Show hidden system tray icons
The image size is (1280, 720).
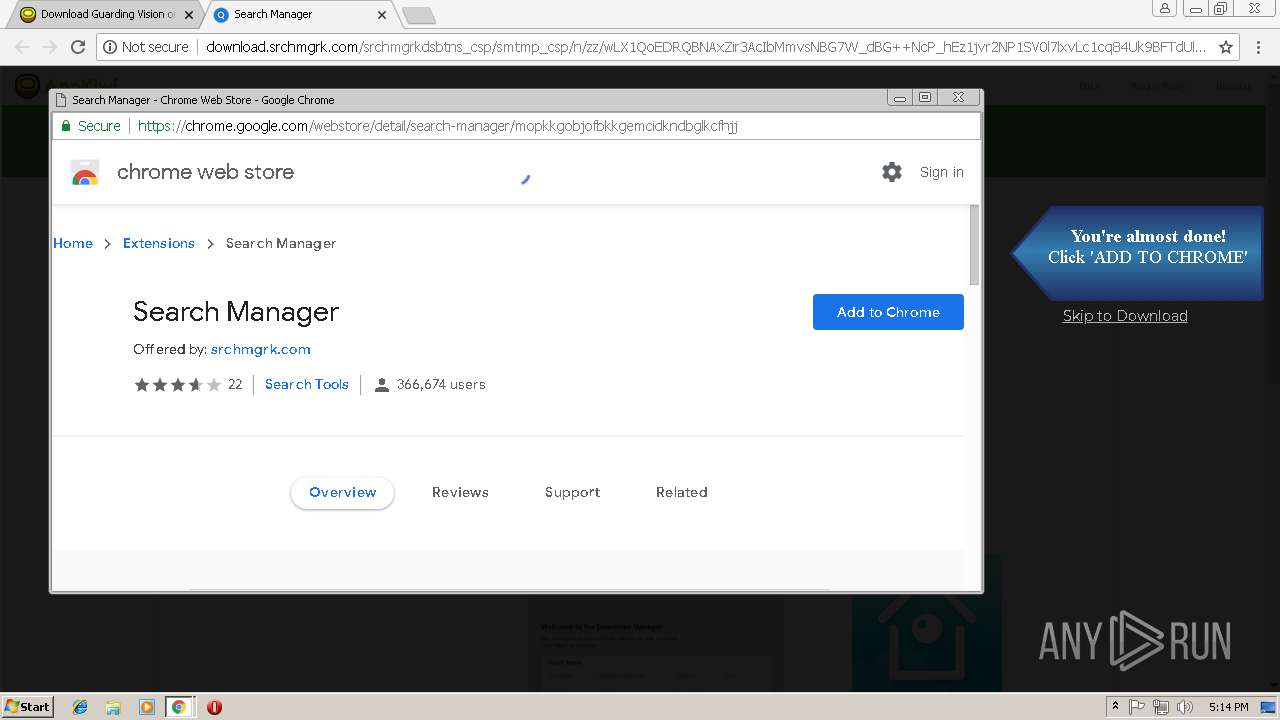pyautogui.click(x=1115, y=707)
